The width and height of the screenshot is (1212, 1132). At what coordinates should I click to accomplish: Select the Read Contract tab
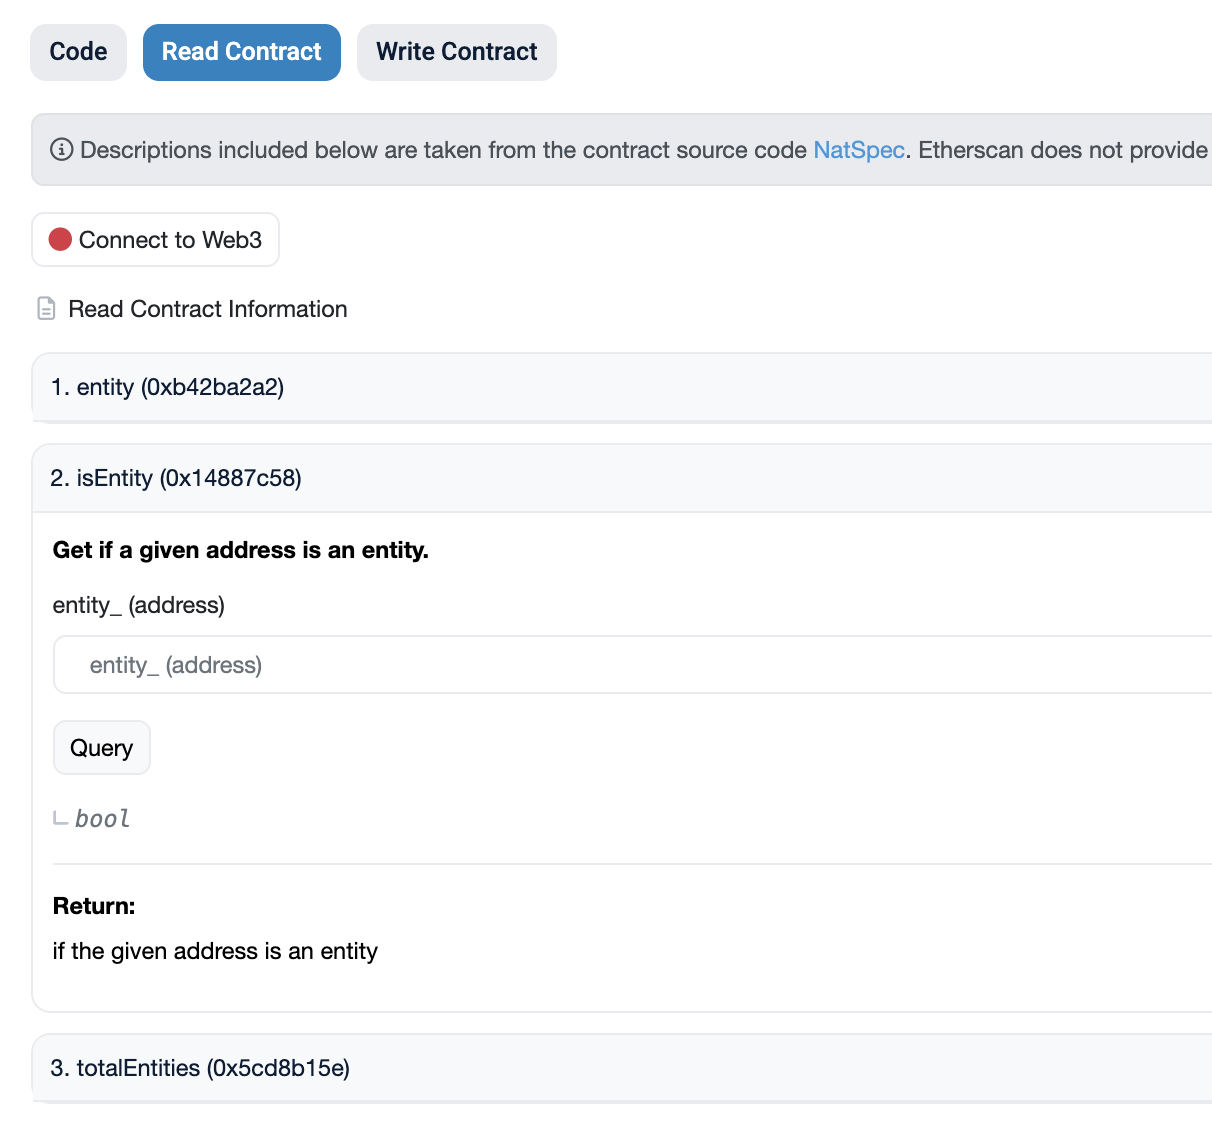coord(241,52)
